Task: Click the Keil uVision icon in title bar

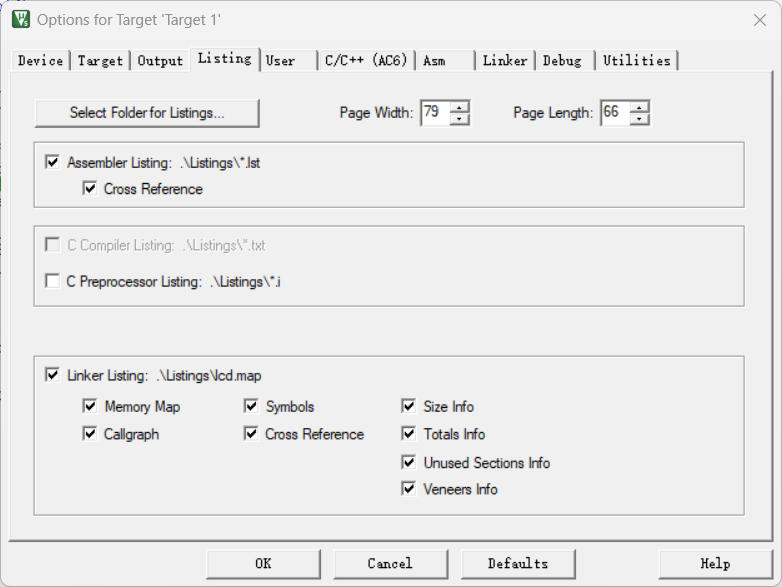Action: pos(20,19)
